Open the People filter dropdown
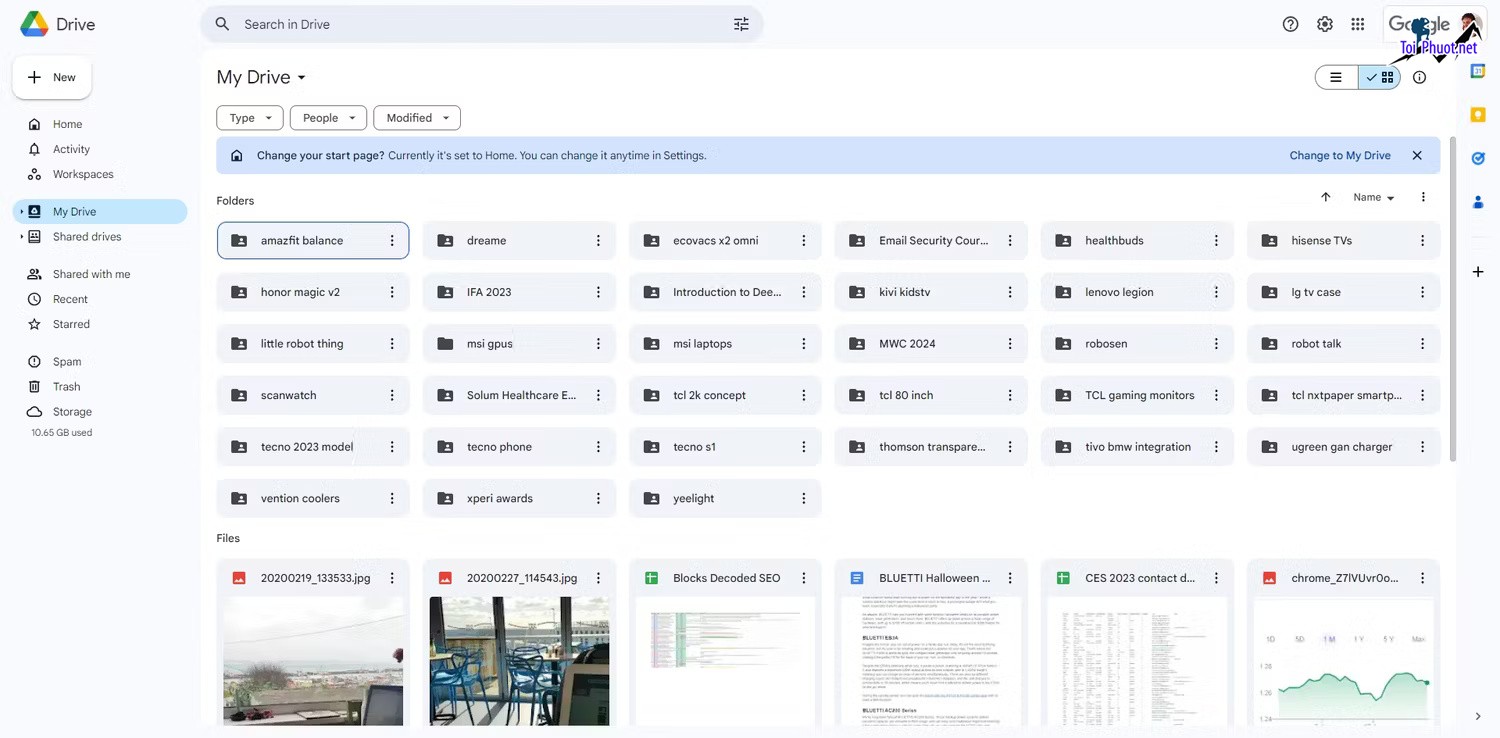 click(x=328, y=118)
